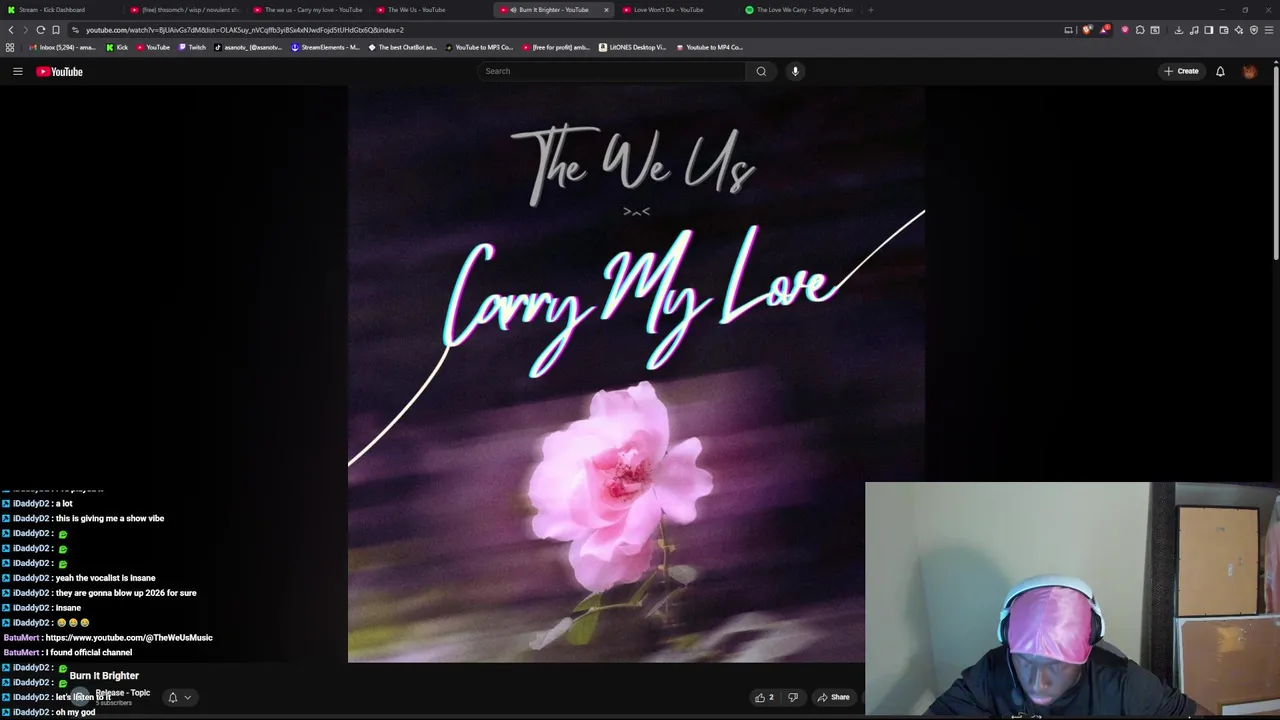Click the Burn It Brighter video title
This screenshot has height=720, width=1280.
point(104,676)
